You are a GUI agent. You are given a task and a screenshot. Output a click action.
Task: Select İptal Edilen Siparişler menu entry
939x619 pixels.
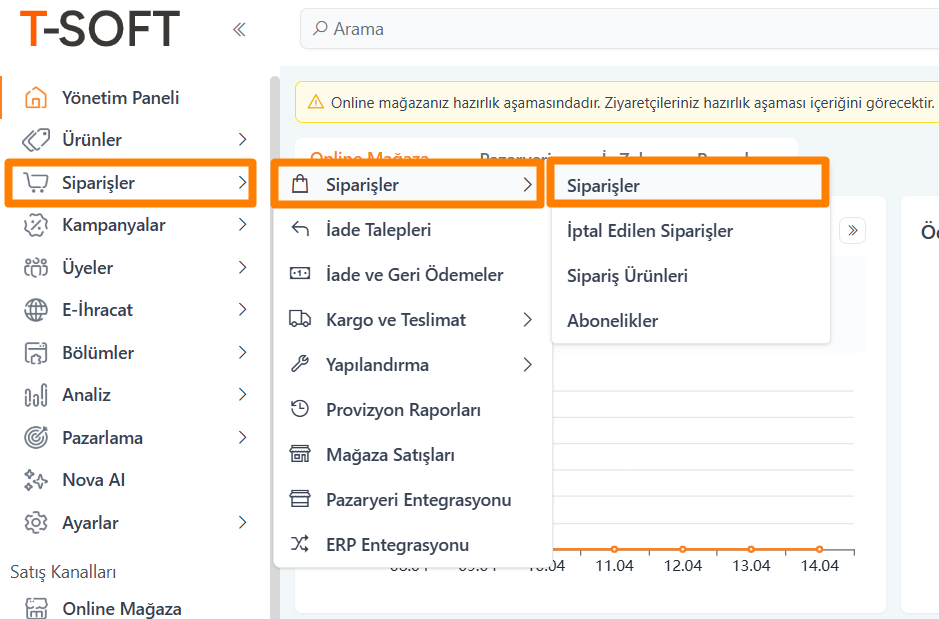coord(649,231)
